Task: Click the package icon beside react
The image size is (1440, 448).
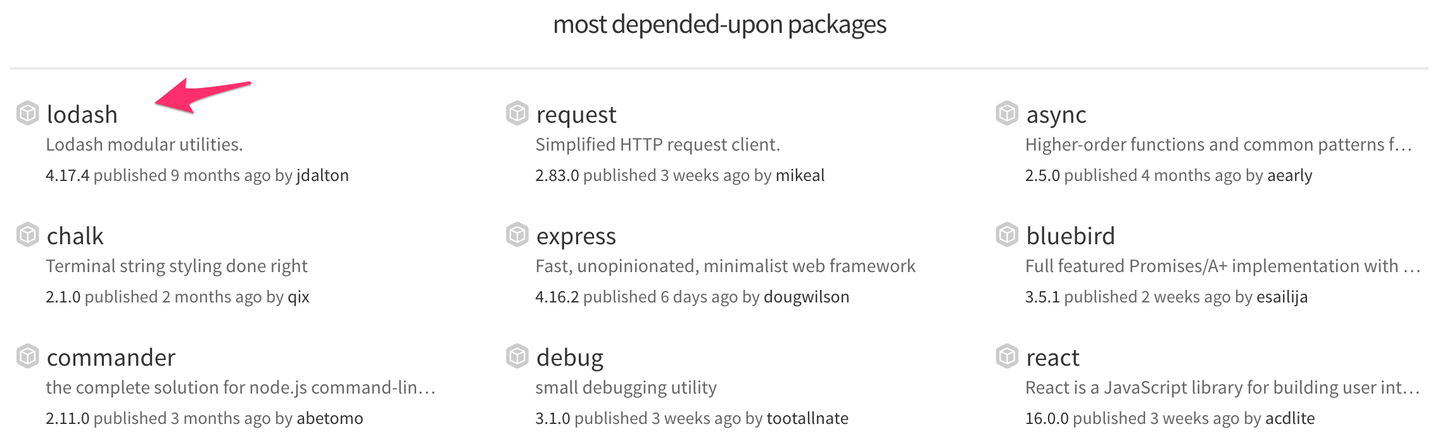Action: [x=1007, y=357]
